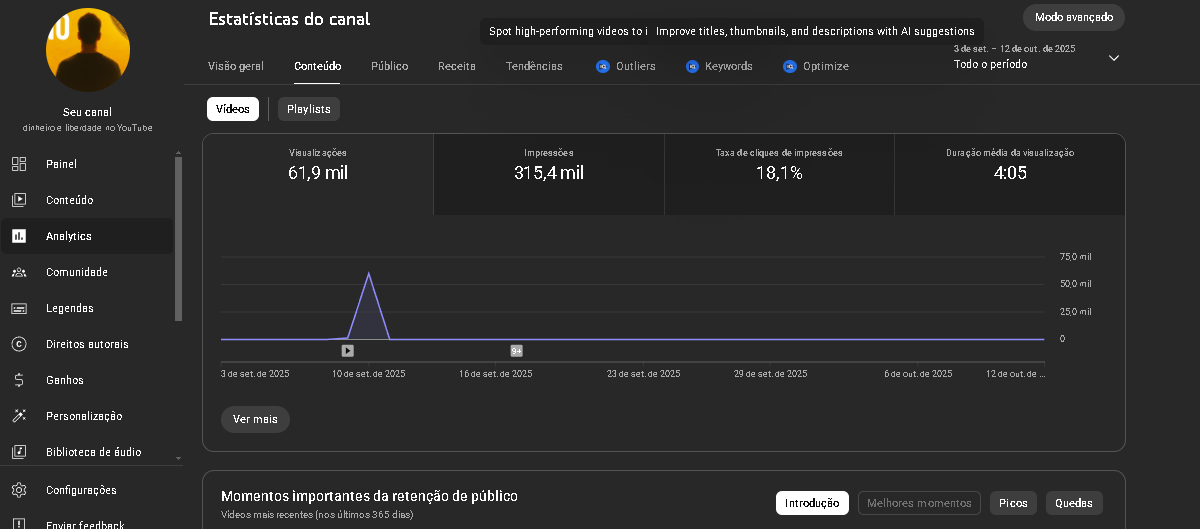Screen dimensions: 1200x529
Task: Expand the date range dropdown arrow
Action: pos(1114,58)
